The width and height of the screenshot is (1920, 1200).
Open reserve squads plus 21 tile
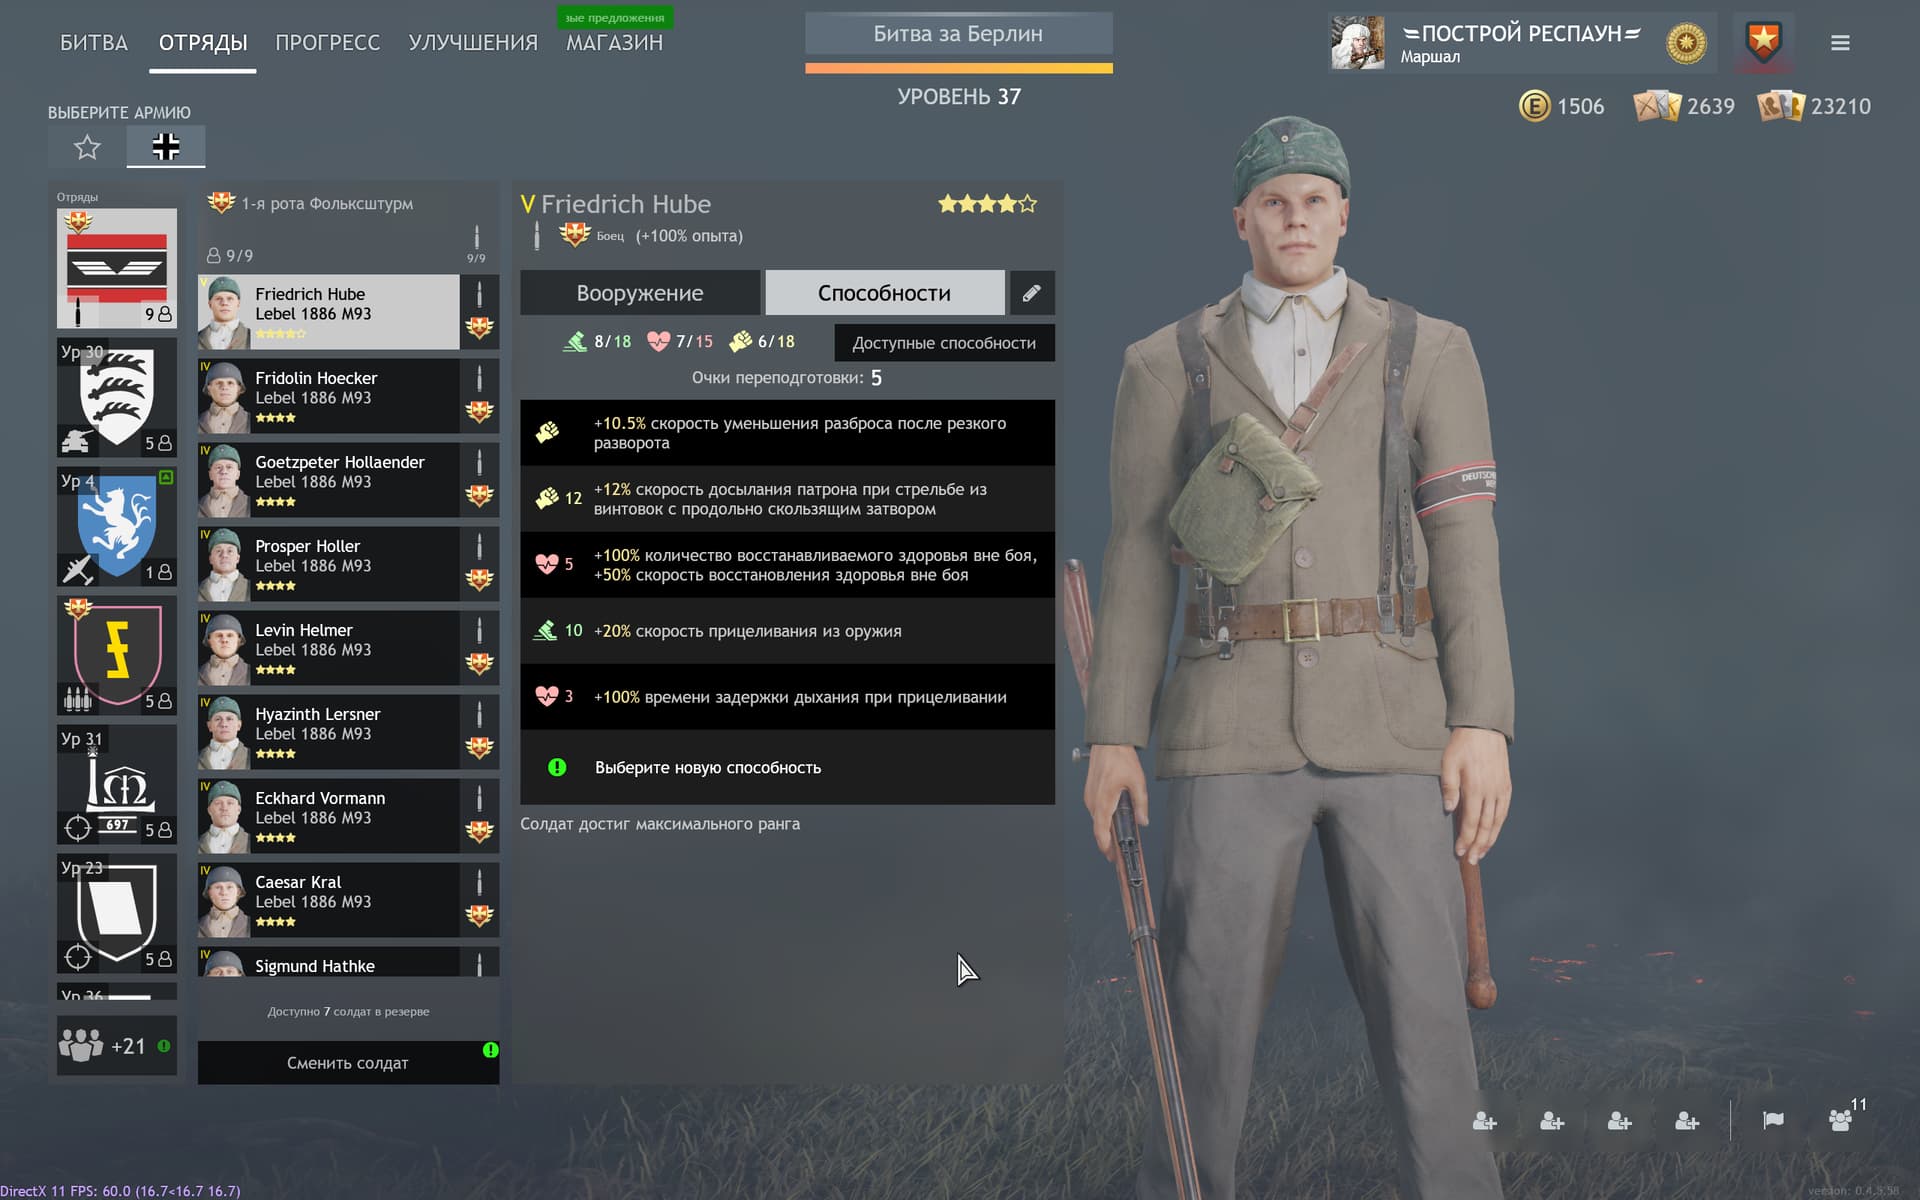(x=117, y=1046)
